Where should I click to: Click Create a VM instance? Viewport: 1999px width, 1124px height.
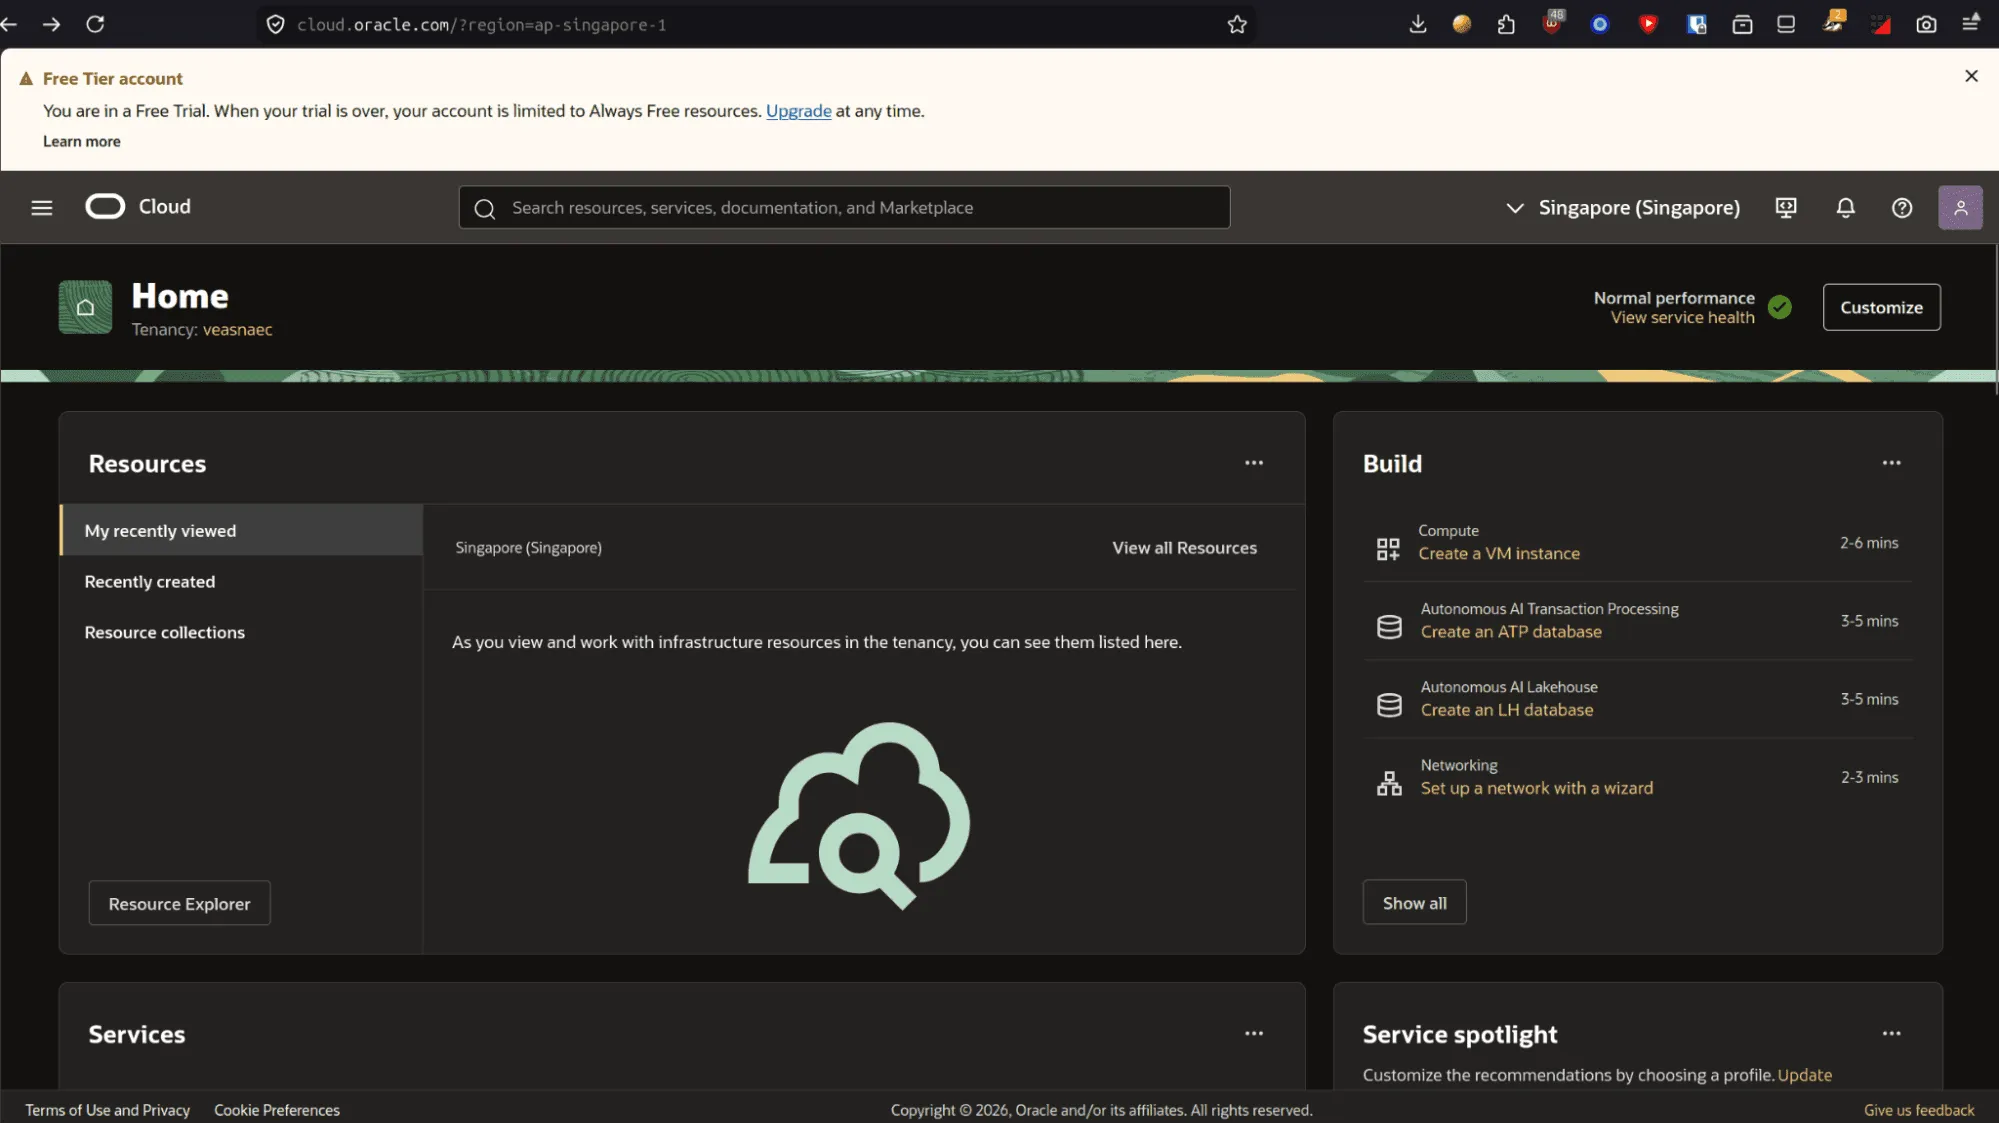point(1499,554)
